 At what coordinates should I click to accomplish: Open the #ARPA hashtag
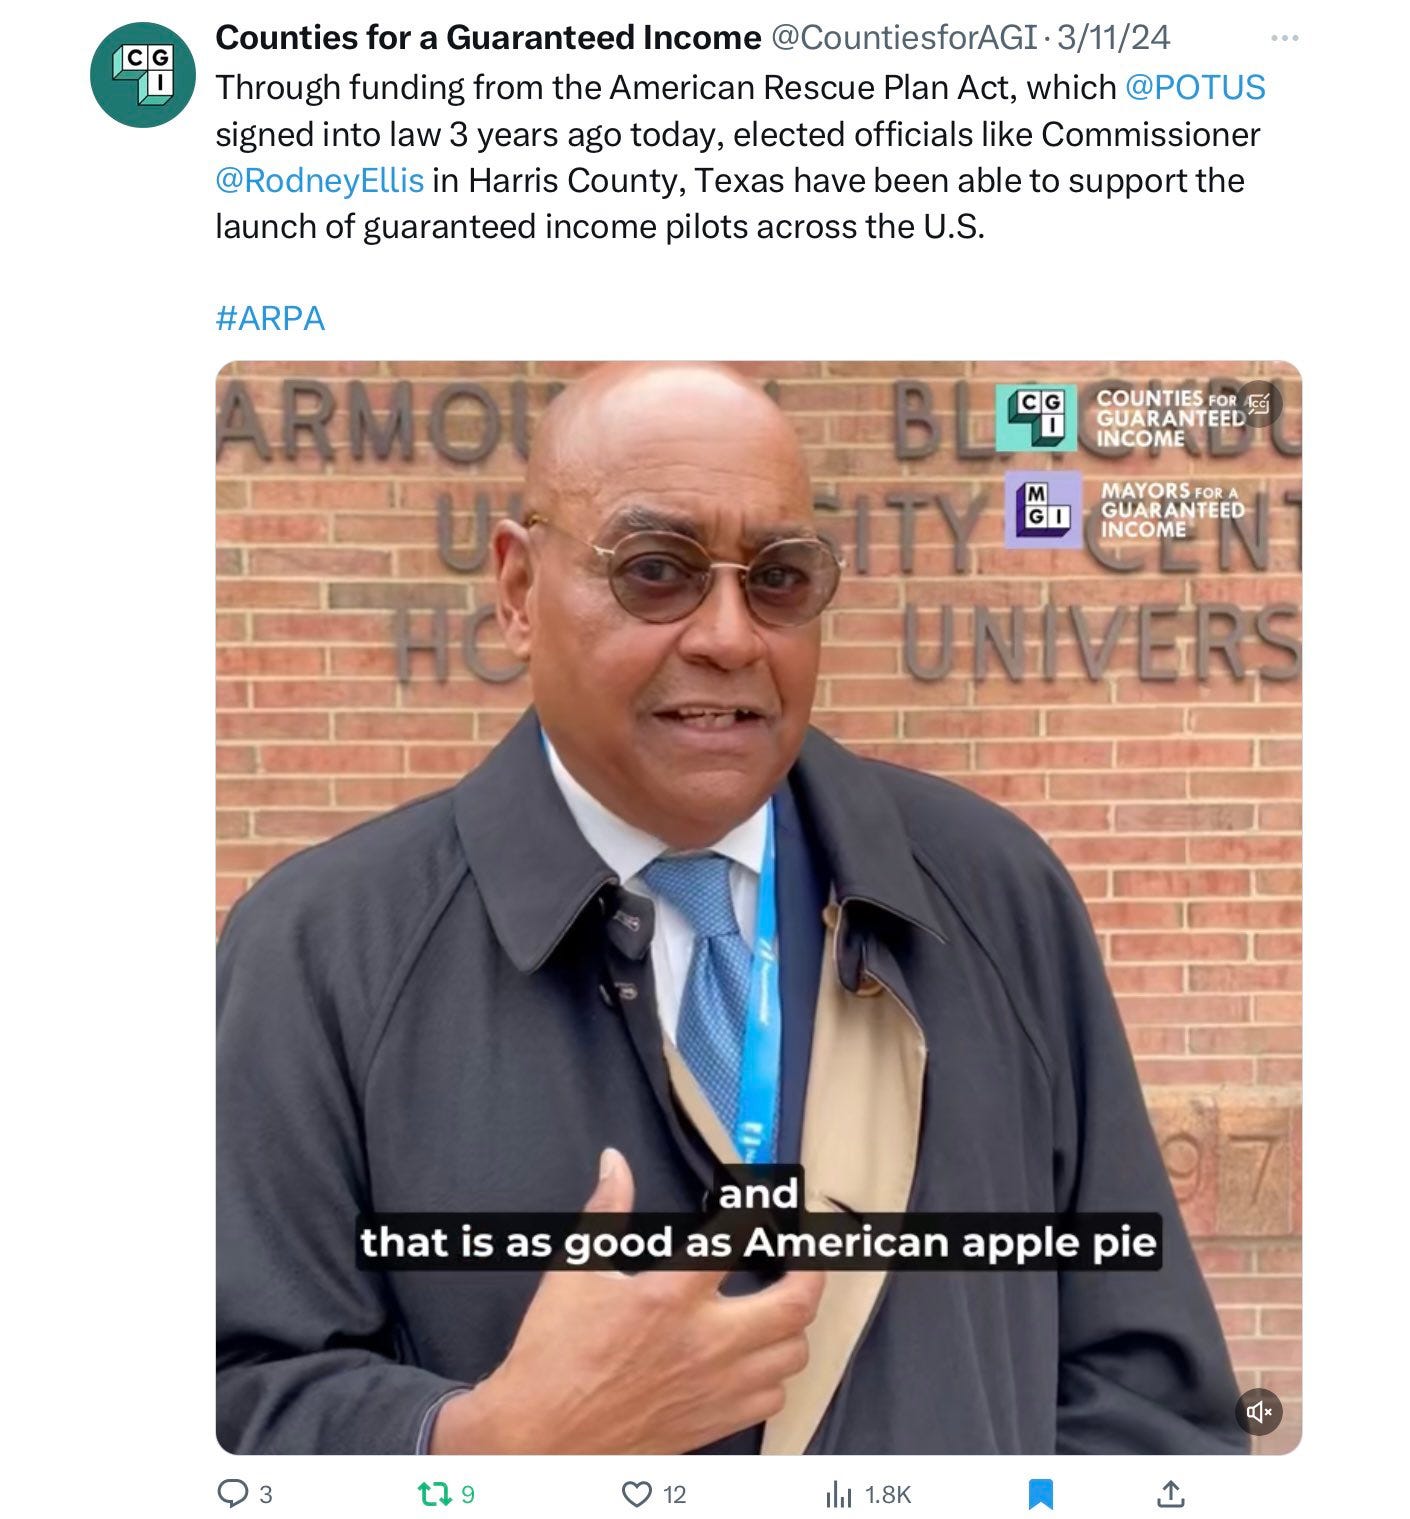[270, 318]
